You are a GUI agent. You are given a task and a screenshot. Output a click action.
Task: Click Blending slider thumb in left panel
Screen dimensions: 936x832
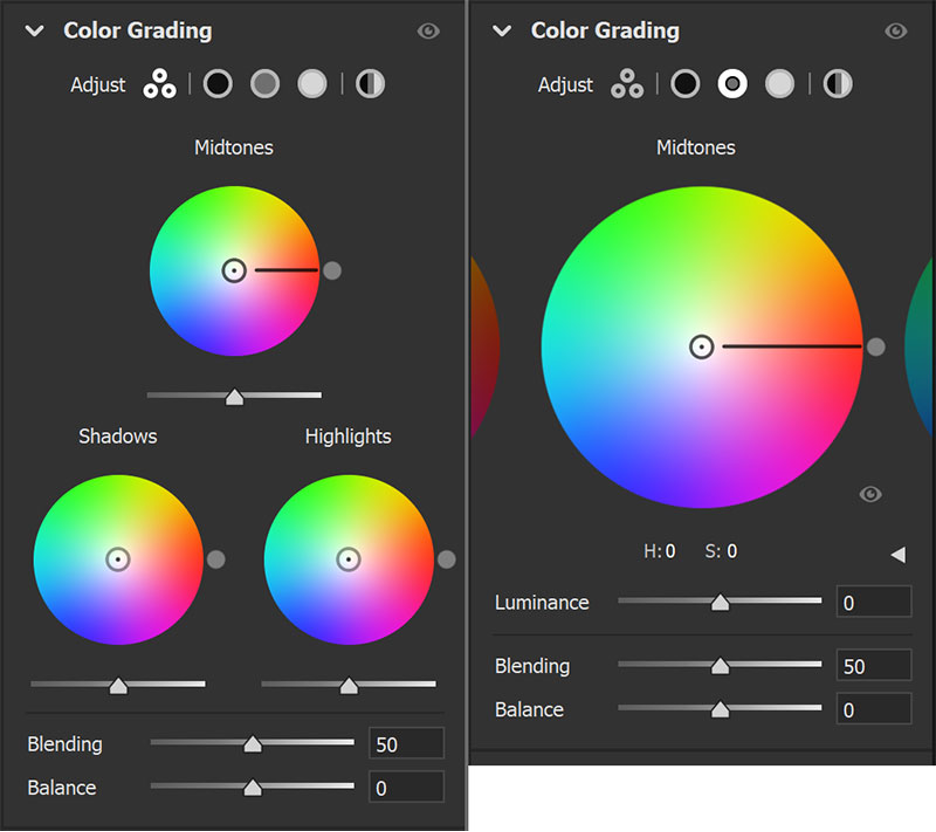[253, 744]
